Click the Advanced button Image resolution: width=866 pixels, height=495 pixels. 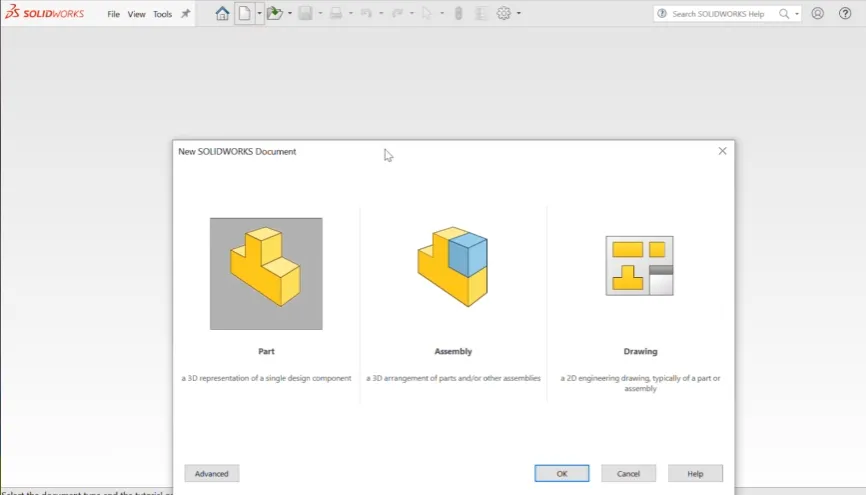pyautogui.click(x=212, y=473)
